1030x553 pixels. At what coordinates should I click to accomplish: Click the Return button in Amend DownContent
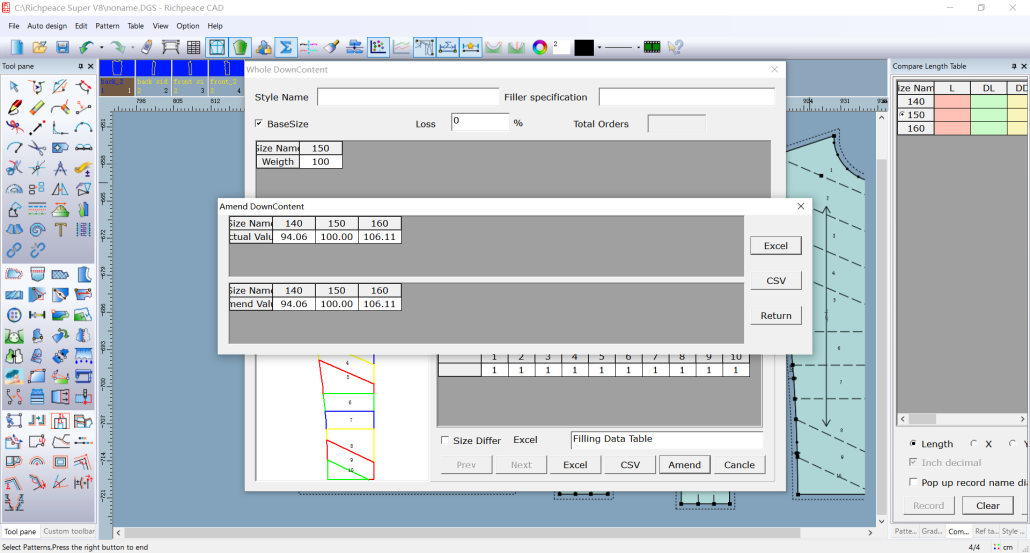[775, 315]
